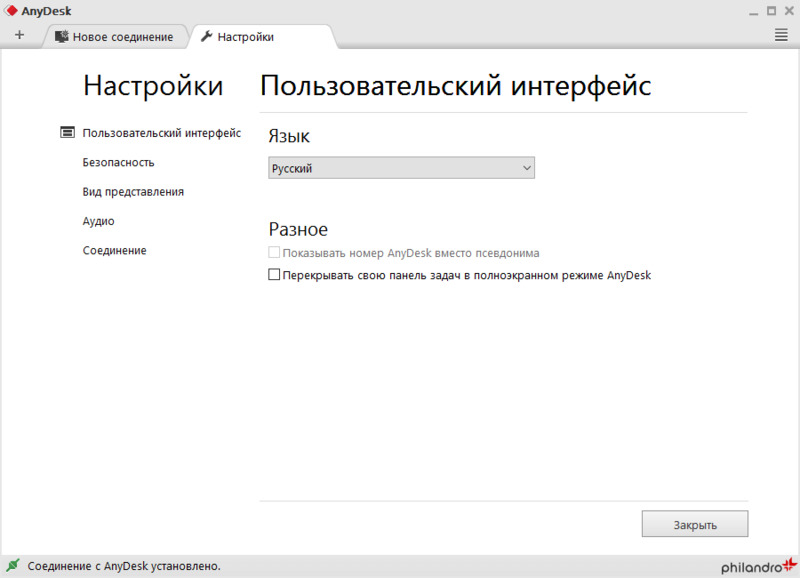Close the AnyDesk window
Image resolution: width=800 pixels, height=578 pixels.
[789, 11]
